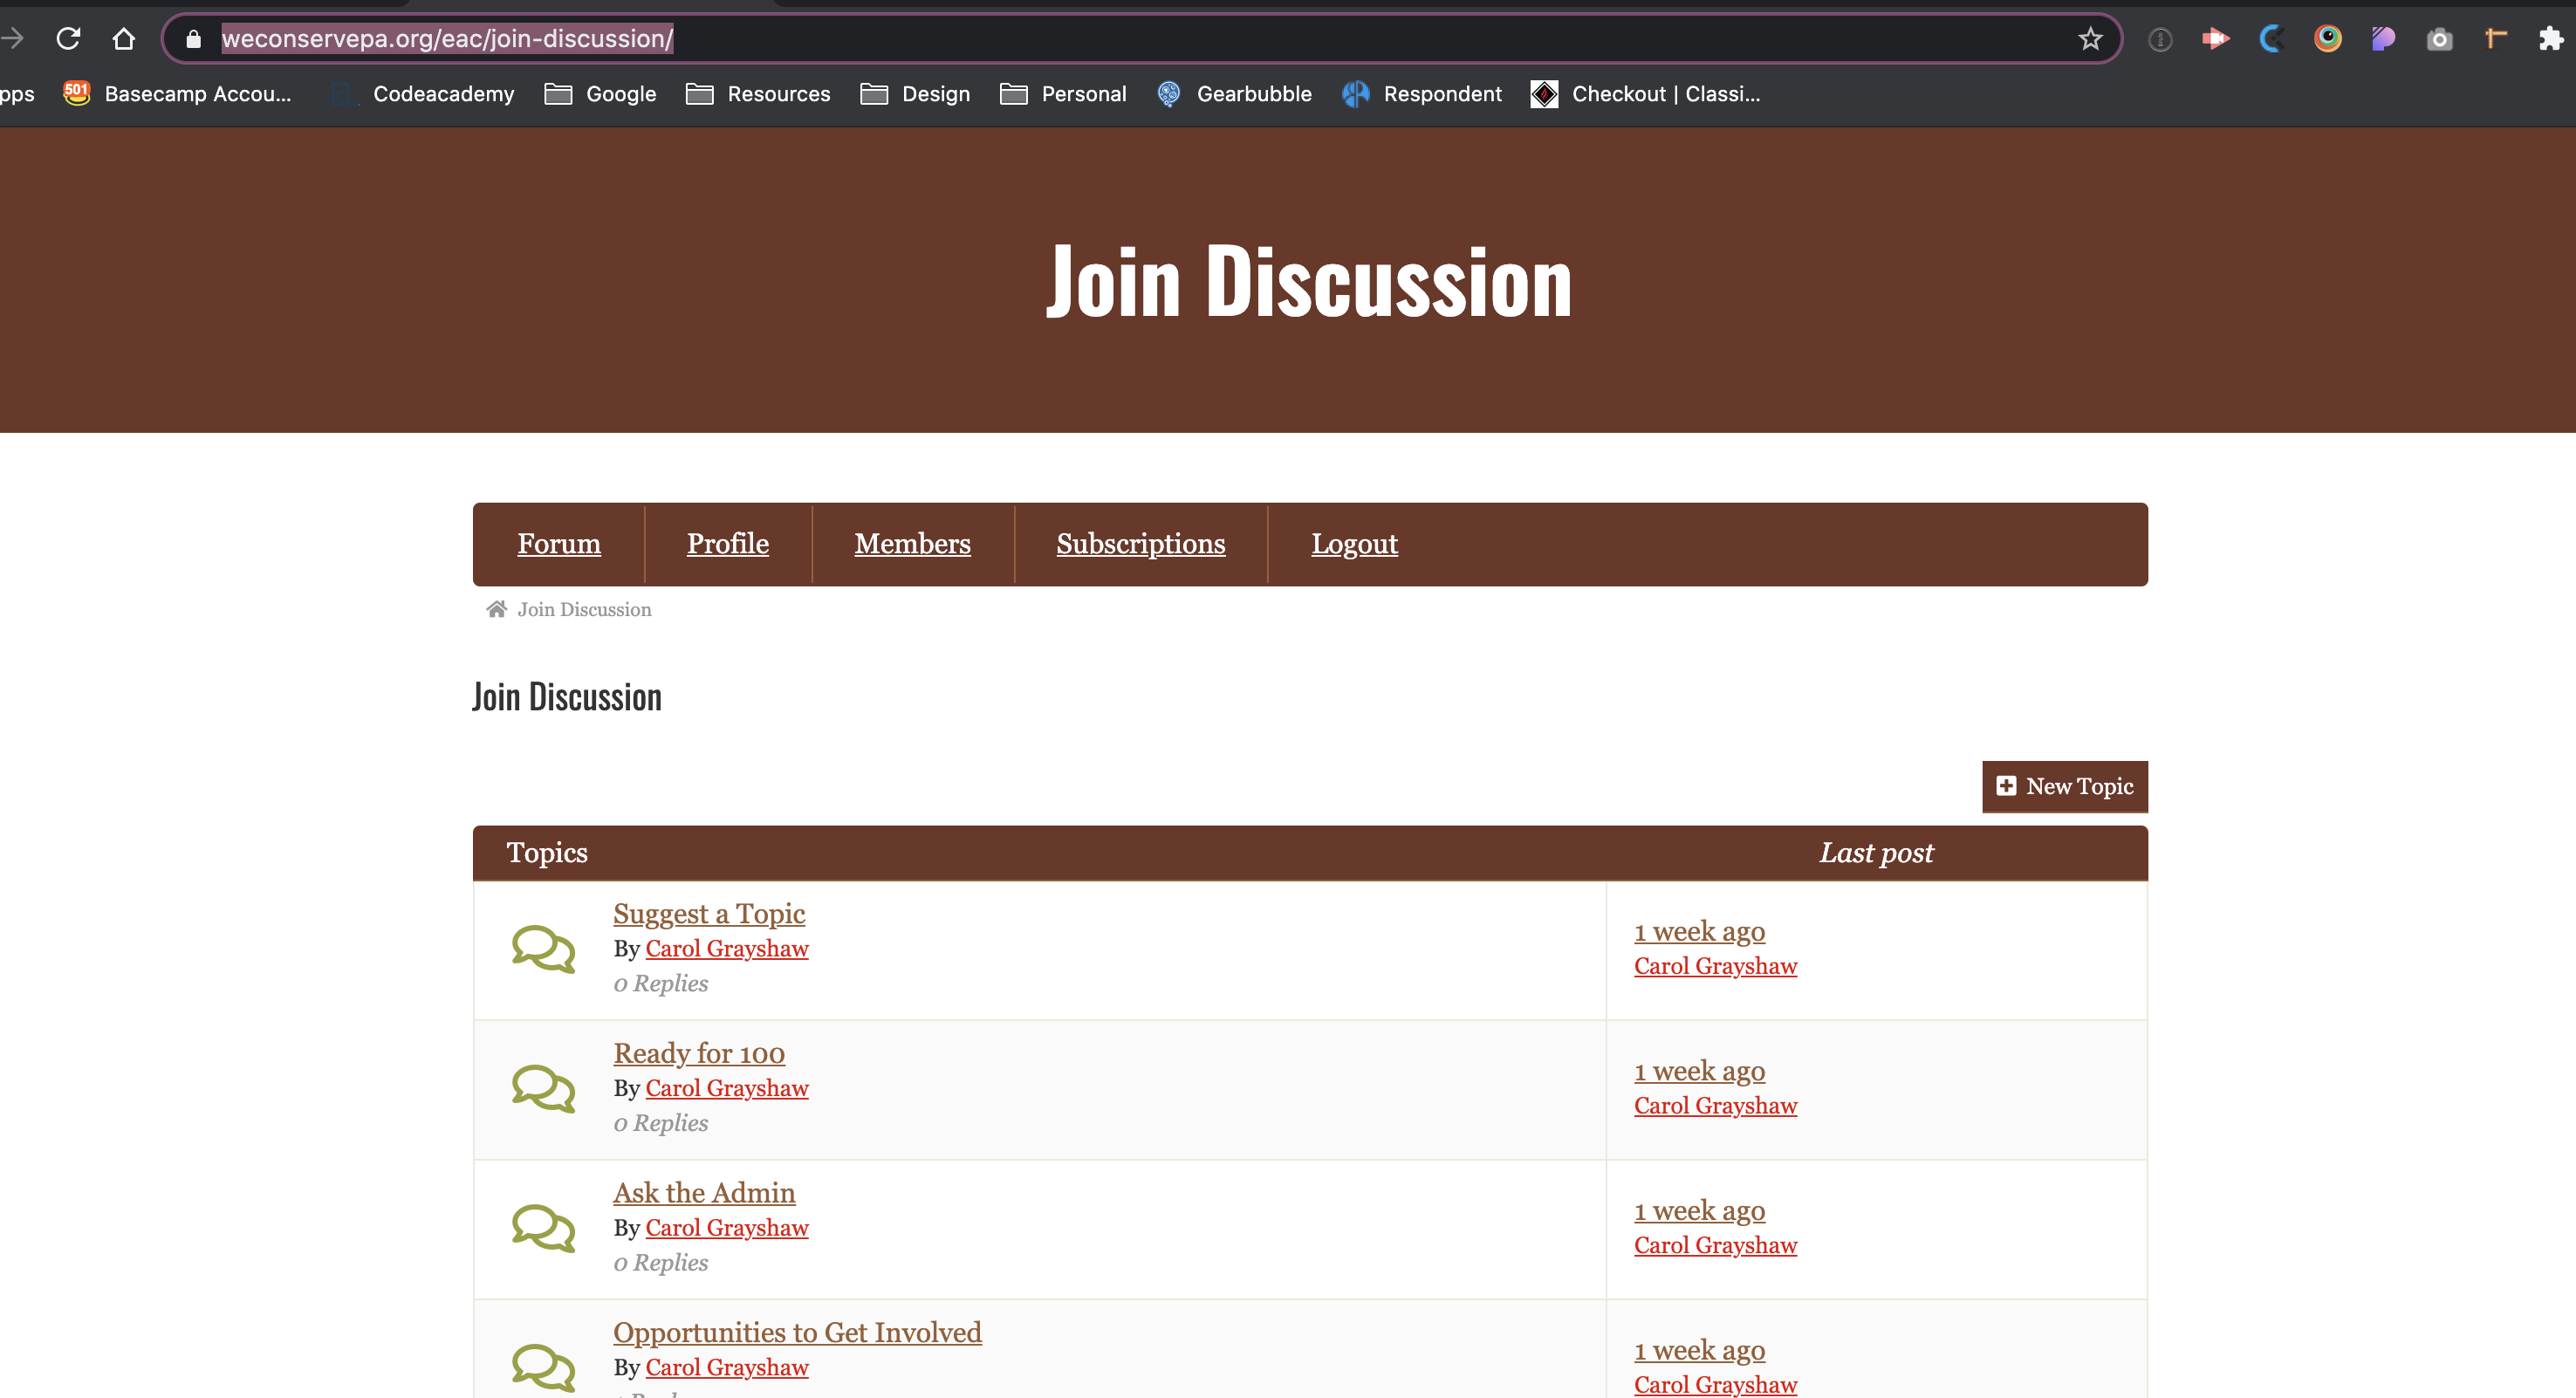
Task: Click the Ask the Admin speech bubble icon
Action: [543, 1228]
